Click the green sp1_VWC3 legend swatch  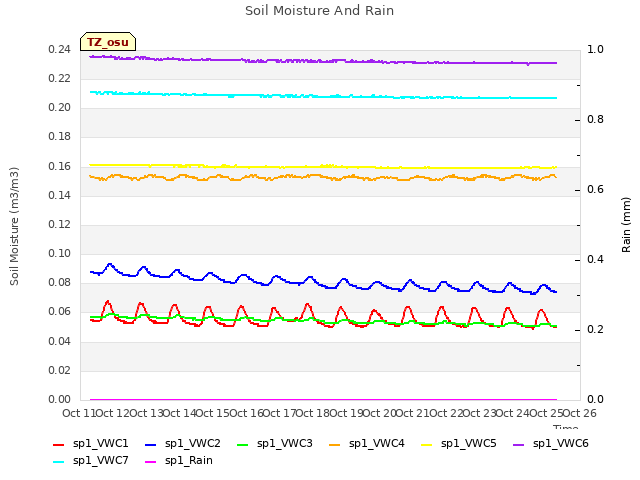(x=243, y=444)
